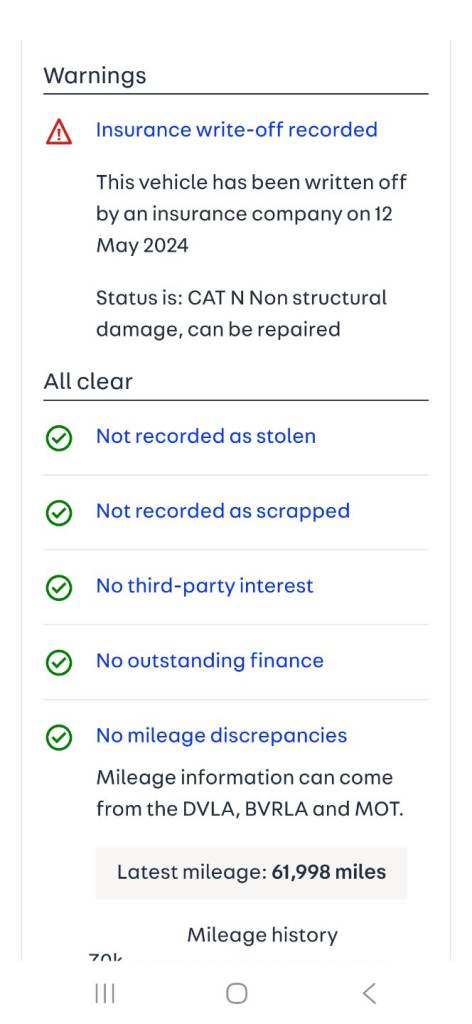Tap green check icon beside third-party interest

(59, 588)
